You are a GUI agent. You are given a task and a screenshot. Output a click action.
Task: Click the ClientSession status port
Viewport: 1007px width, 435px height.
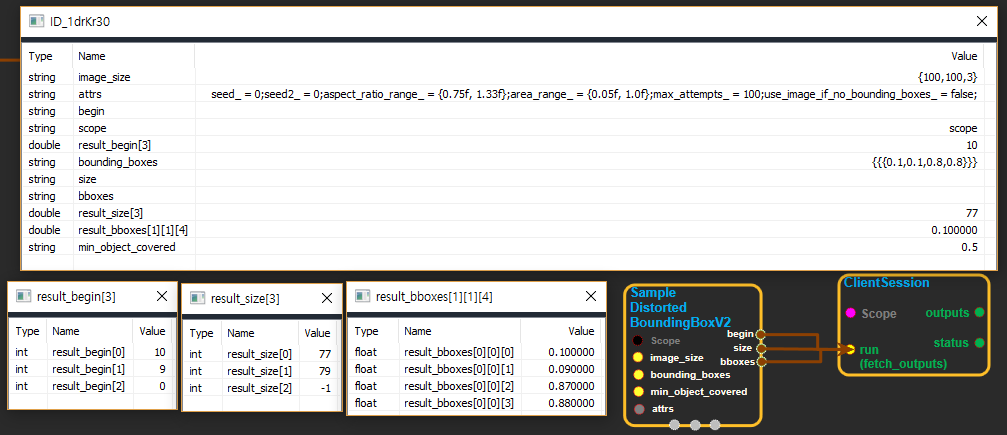(979, 343)
